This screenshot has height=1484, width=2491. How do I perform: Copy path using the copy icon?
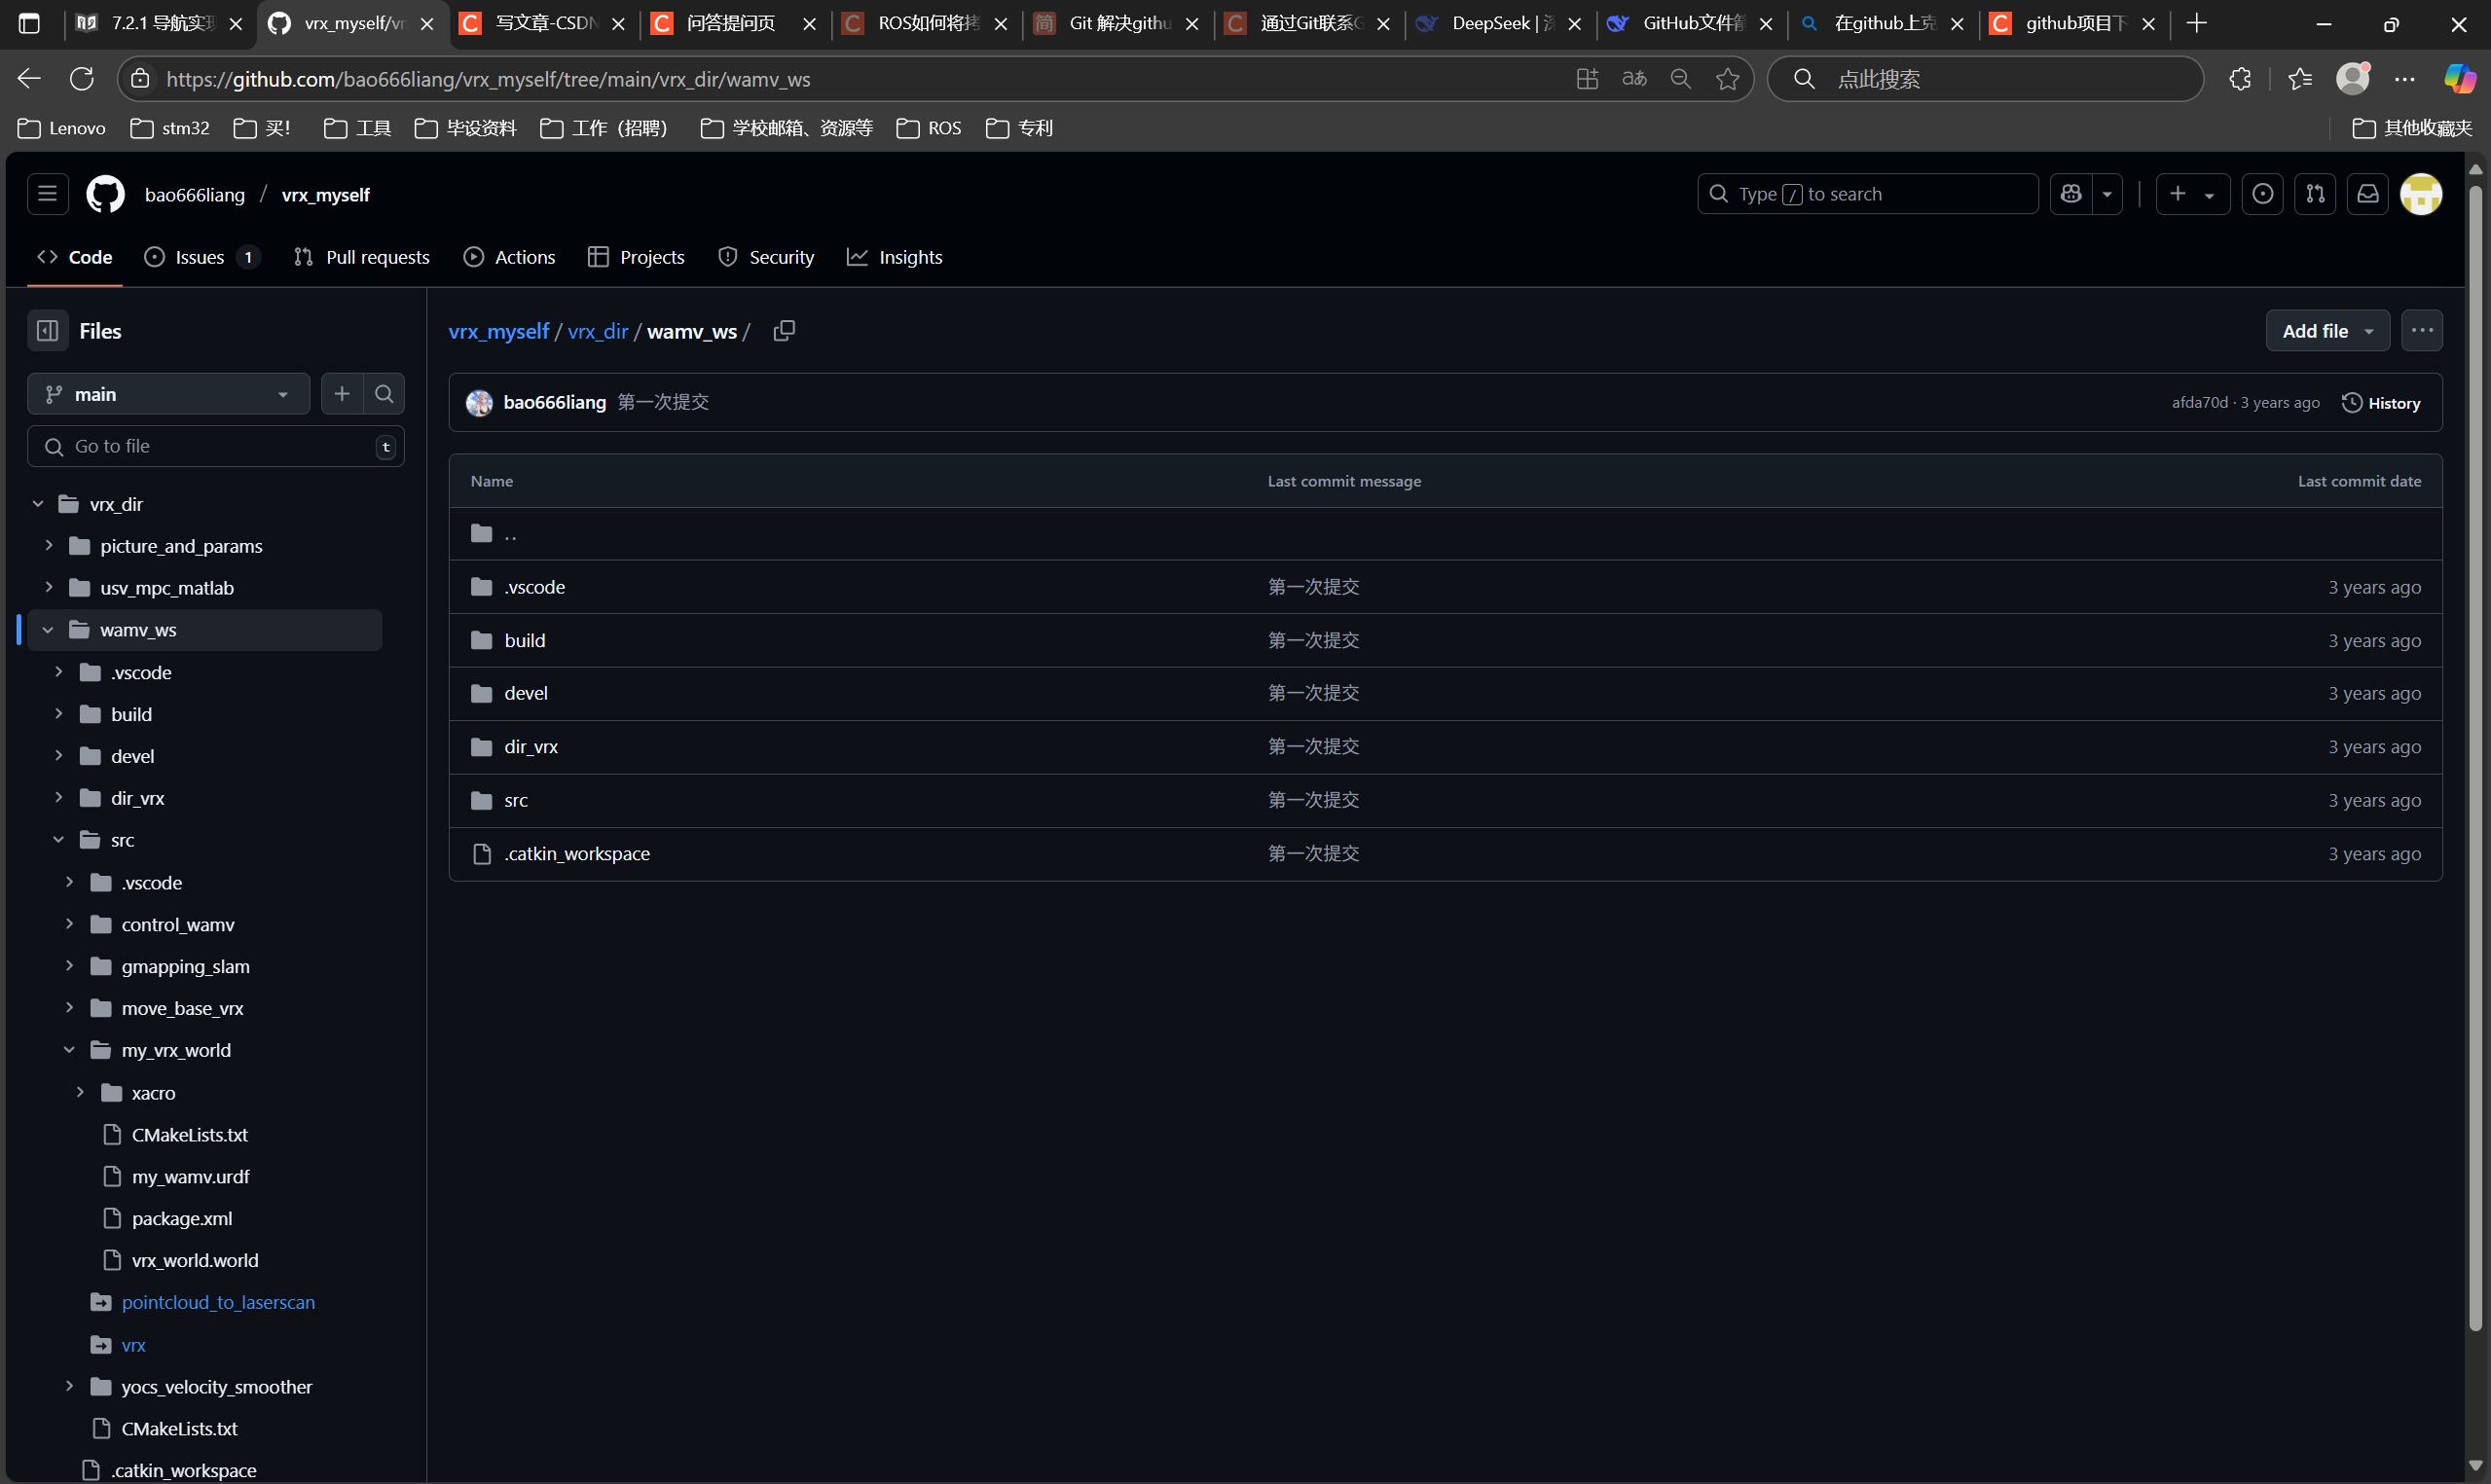click(784, 331)
